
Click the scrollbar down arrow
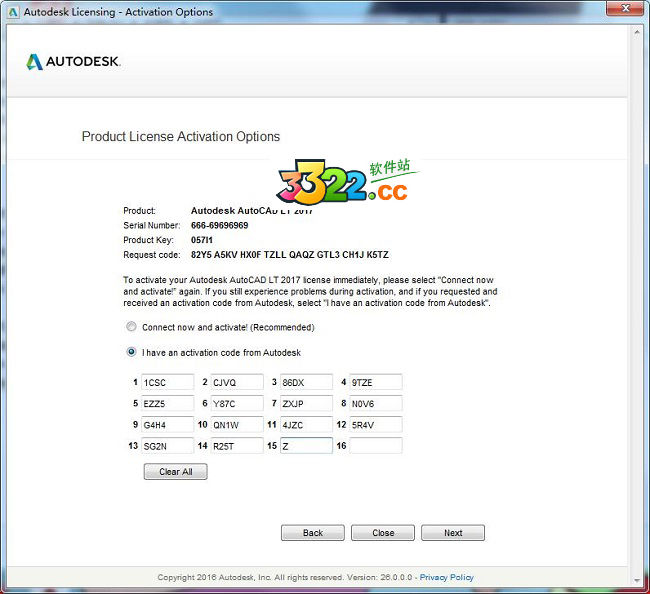coord(637,580)
